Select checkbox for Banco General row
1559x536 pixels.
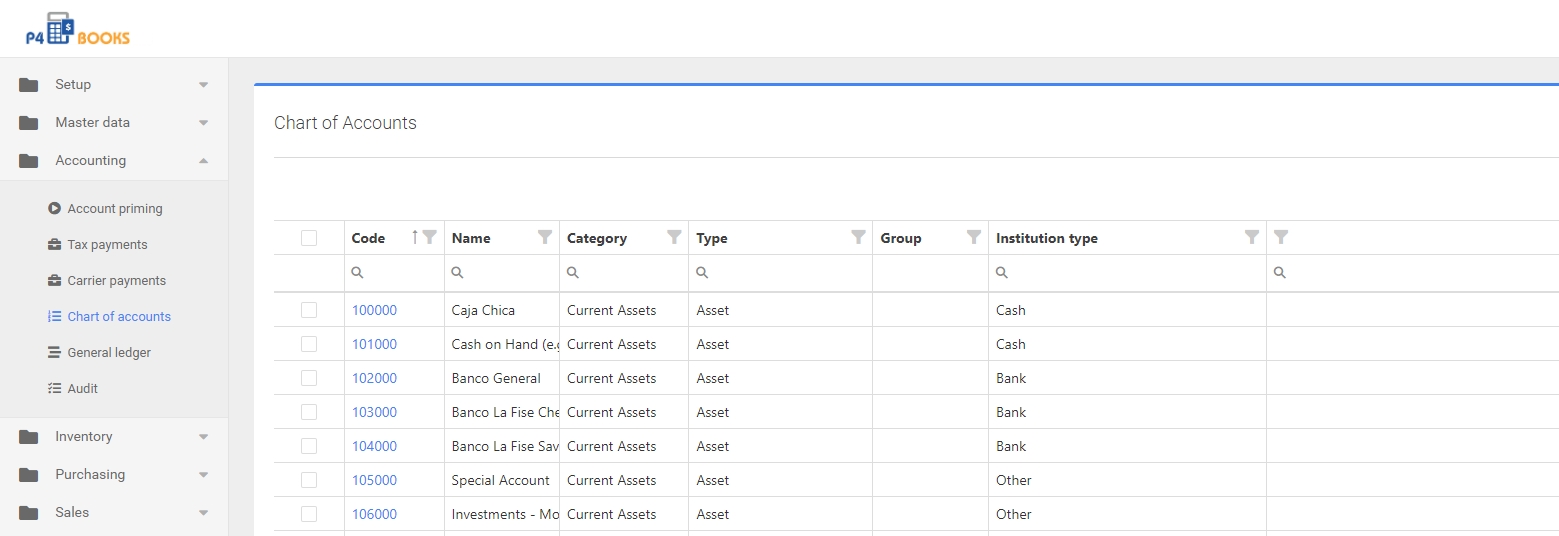[309, 378]
